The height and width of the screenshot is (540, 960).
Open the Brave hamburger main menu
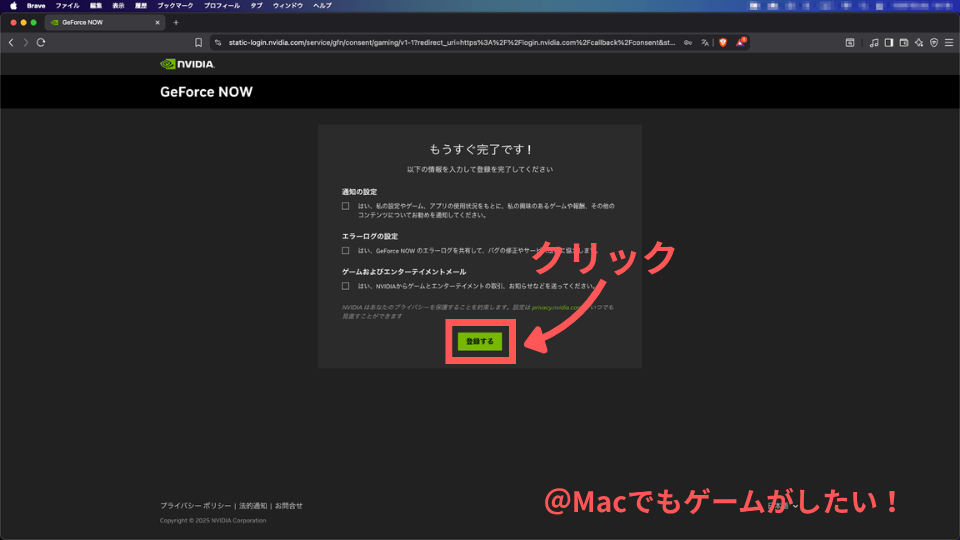pos(948,43)
